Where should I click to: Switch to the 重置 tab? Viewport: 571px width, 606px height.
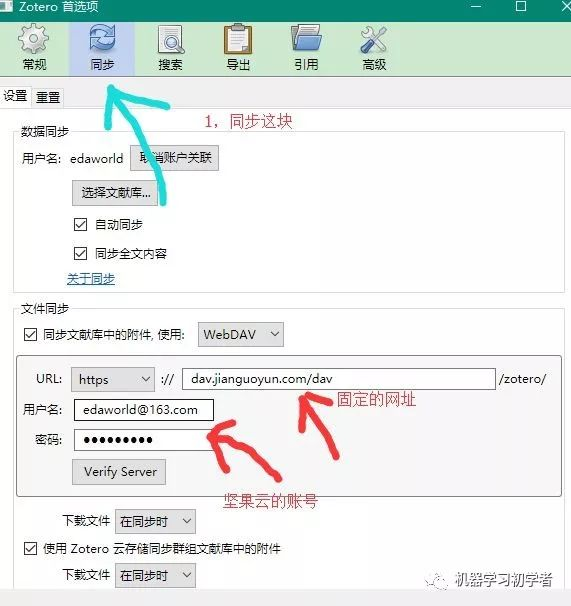(x=48, y=97)
